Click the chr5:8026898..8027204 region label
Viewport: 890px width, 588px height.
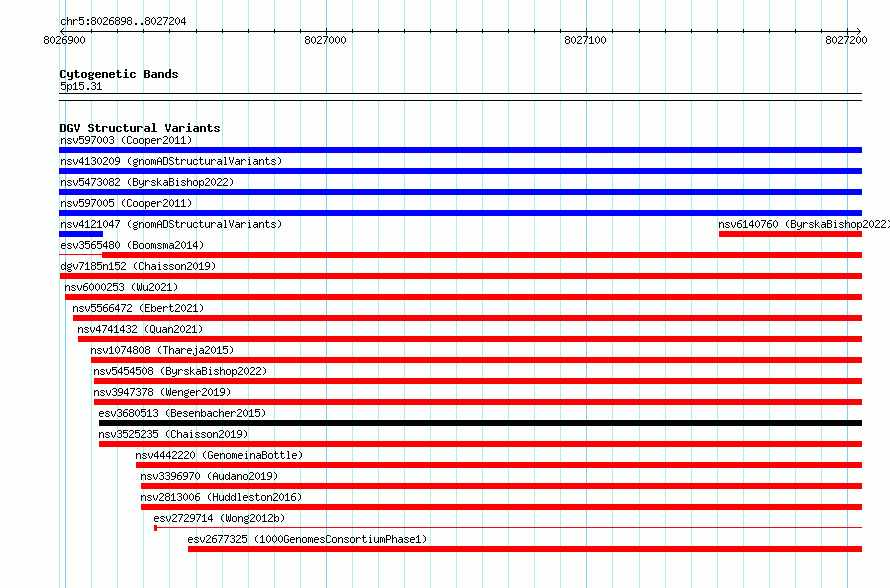click(x=123, y=21)
